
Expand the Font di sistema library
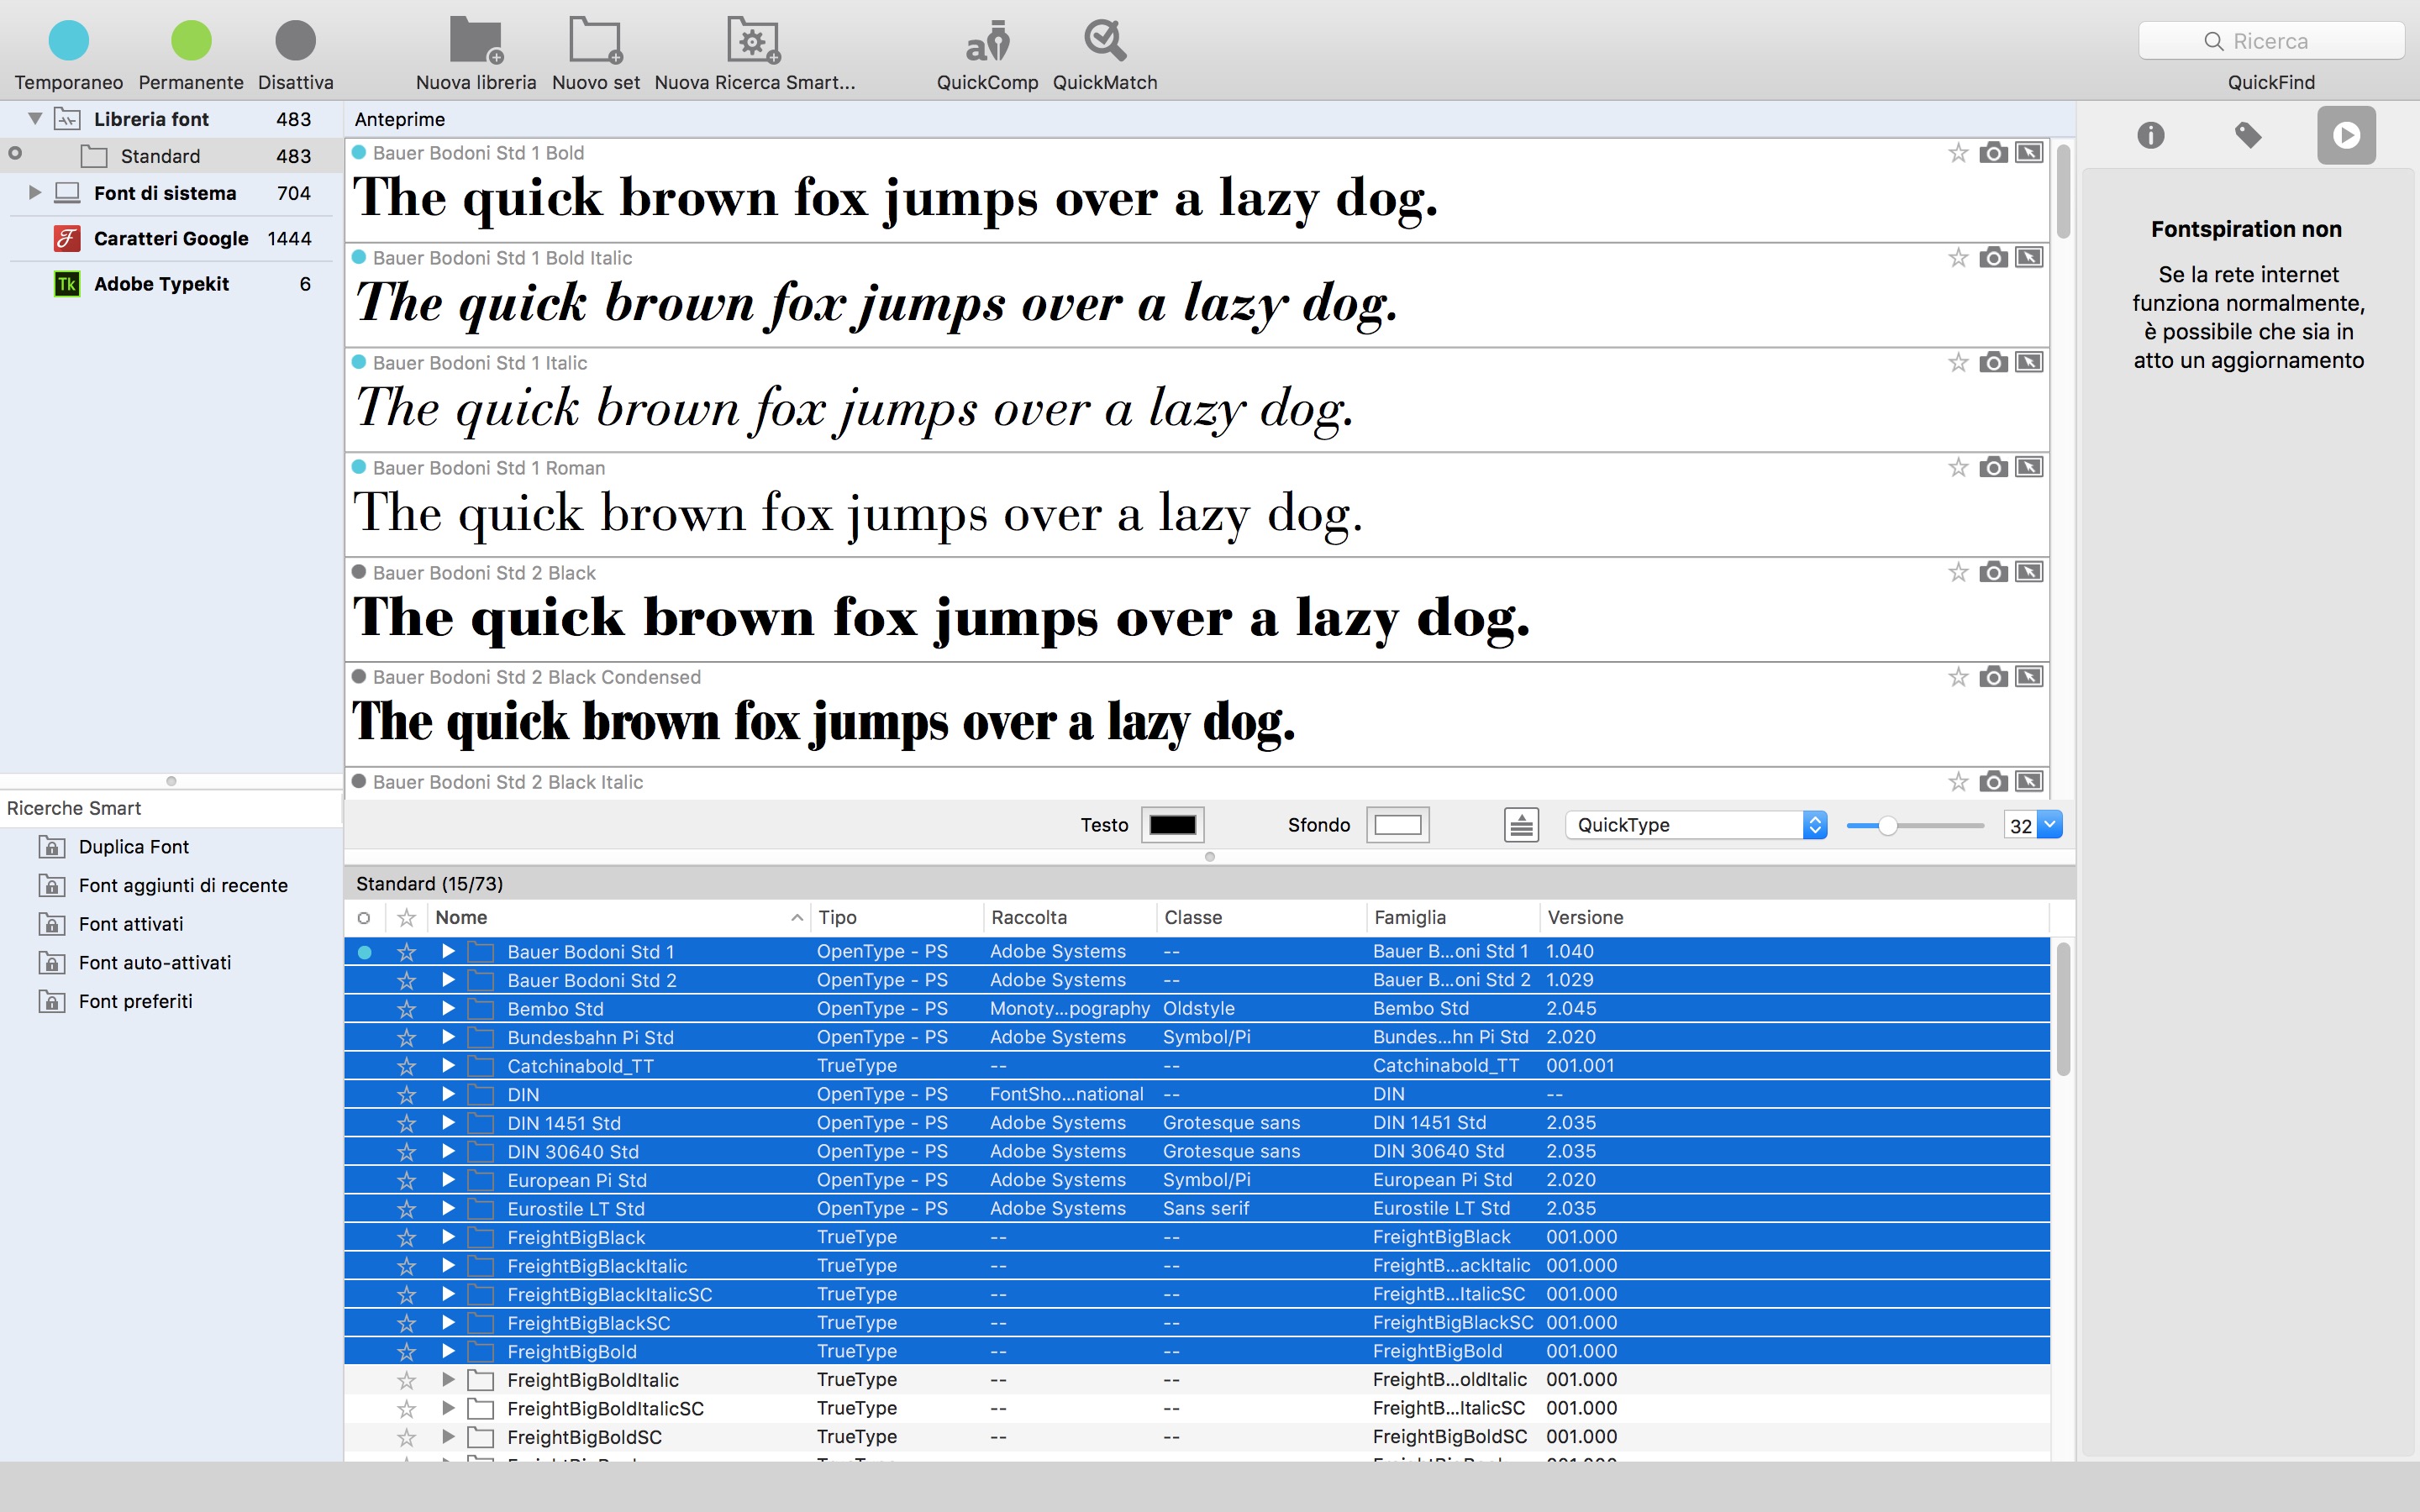click(x=35, y=193)
